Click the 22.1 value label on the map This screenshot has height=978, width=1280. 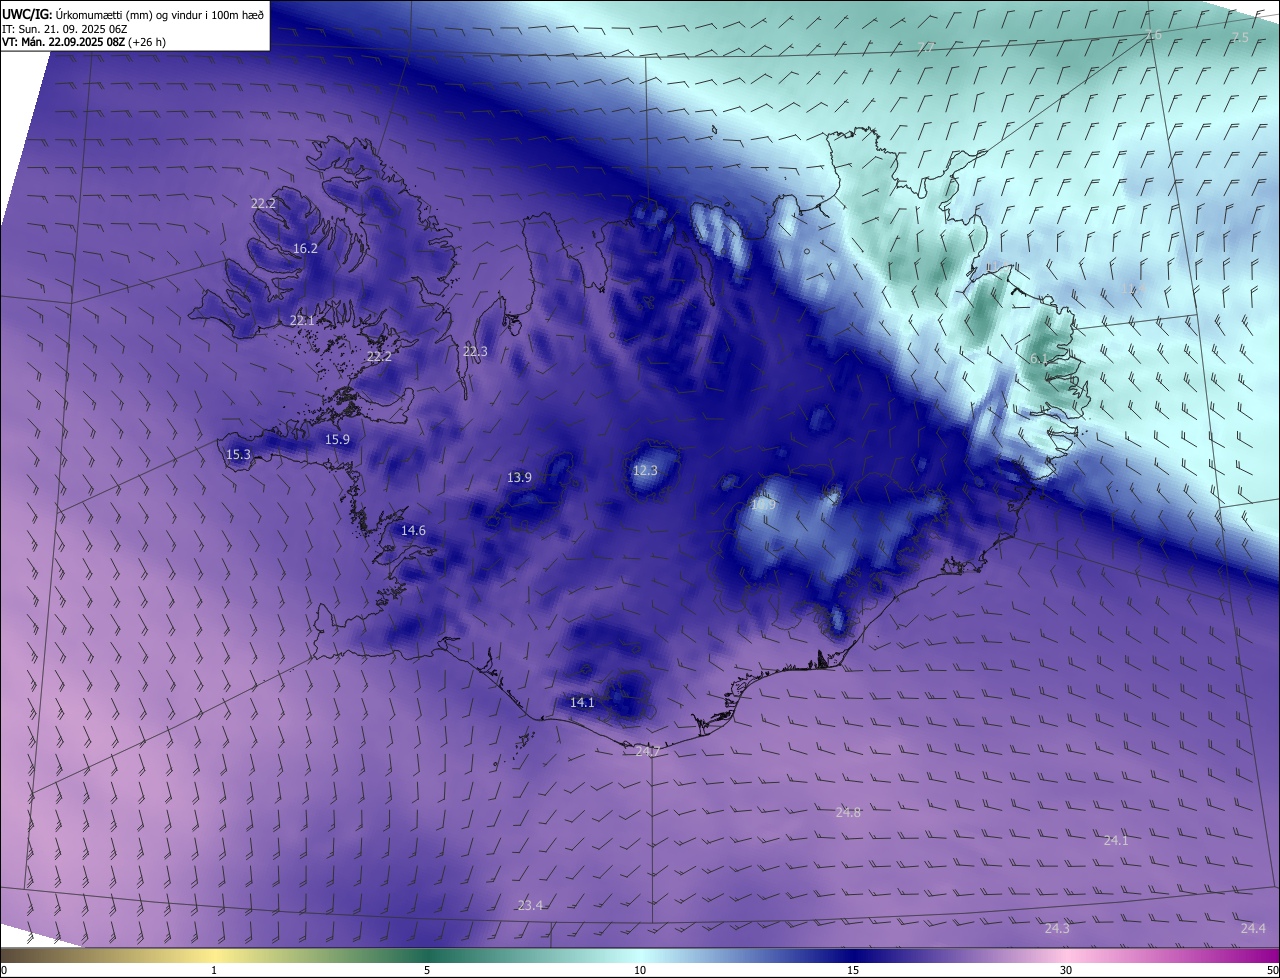tap(302, 320)
